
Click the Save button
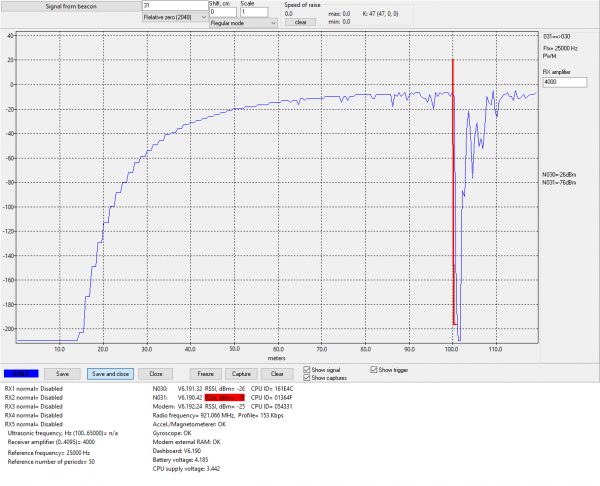[x=62, y=374]
